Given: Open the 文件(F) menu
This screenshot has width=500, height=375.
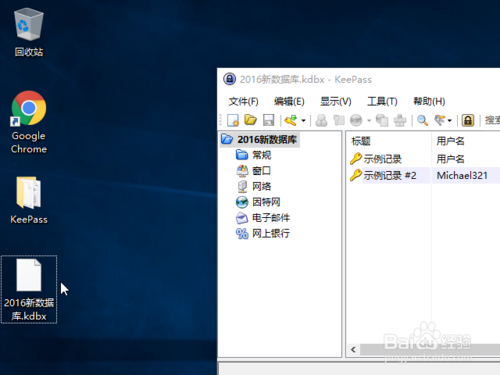Looking at the screenshot, I should click(x=243, y=101).
